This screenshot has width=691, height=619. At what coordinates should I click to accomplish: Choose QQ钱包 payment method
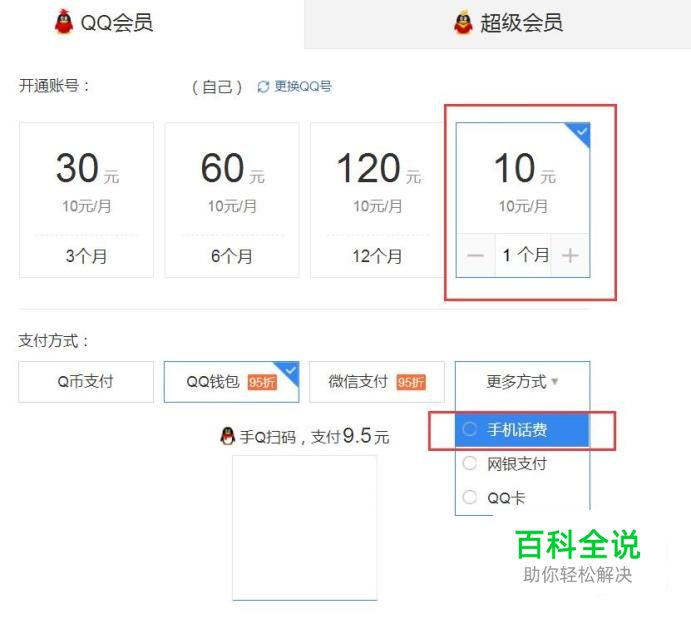coord(231,382)
